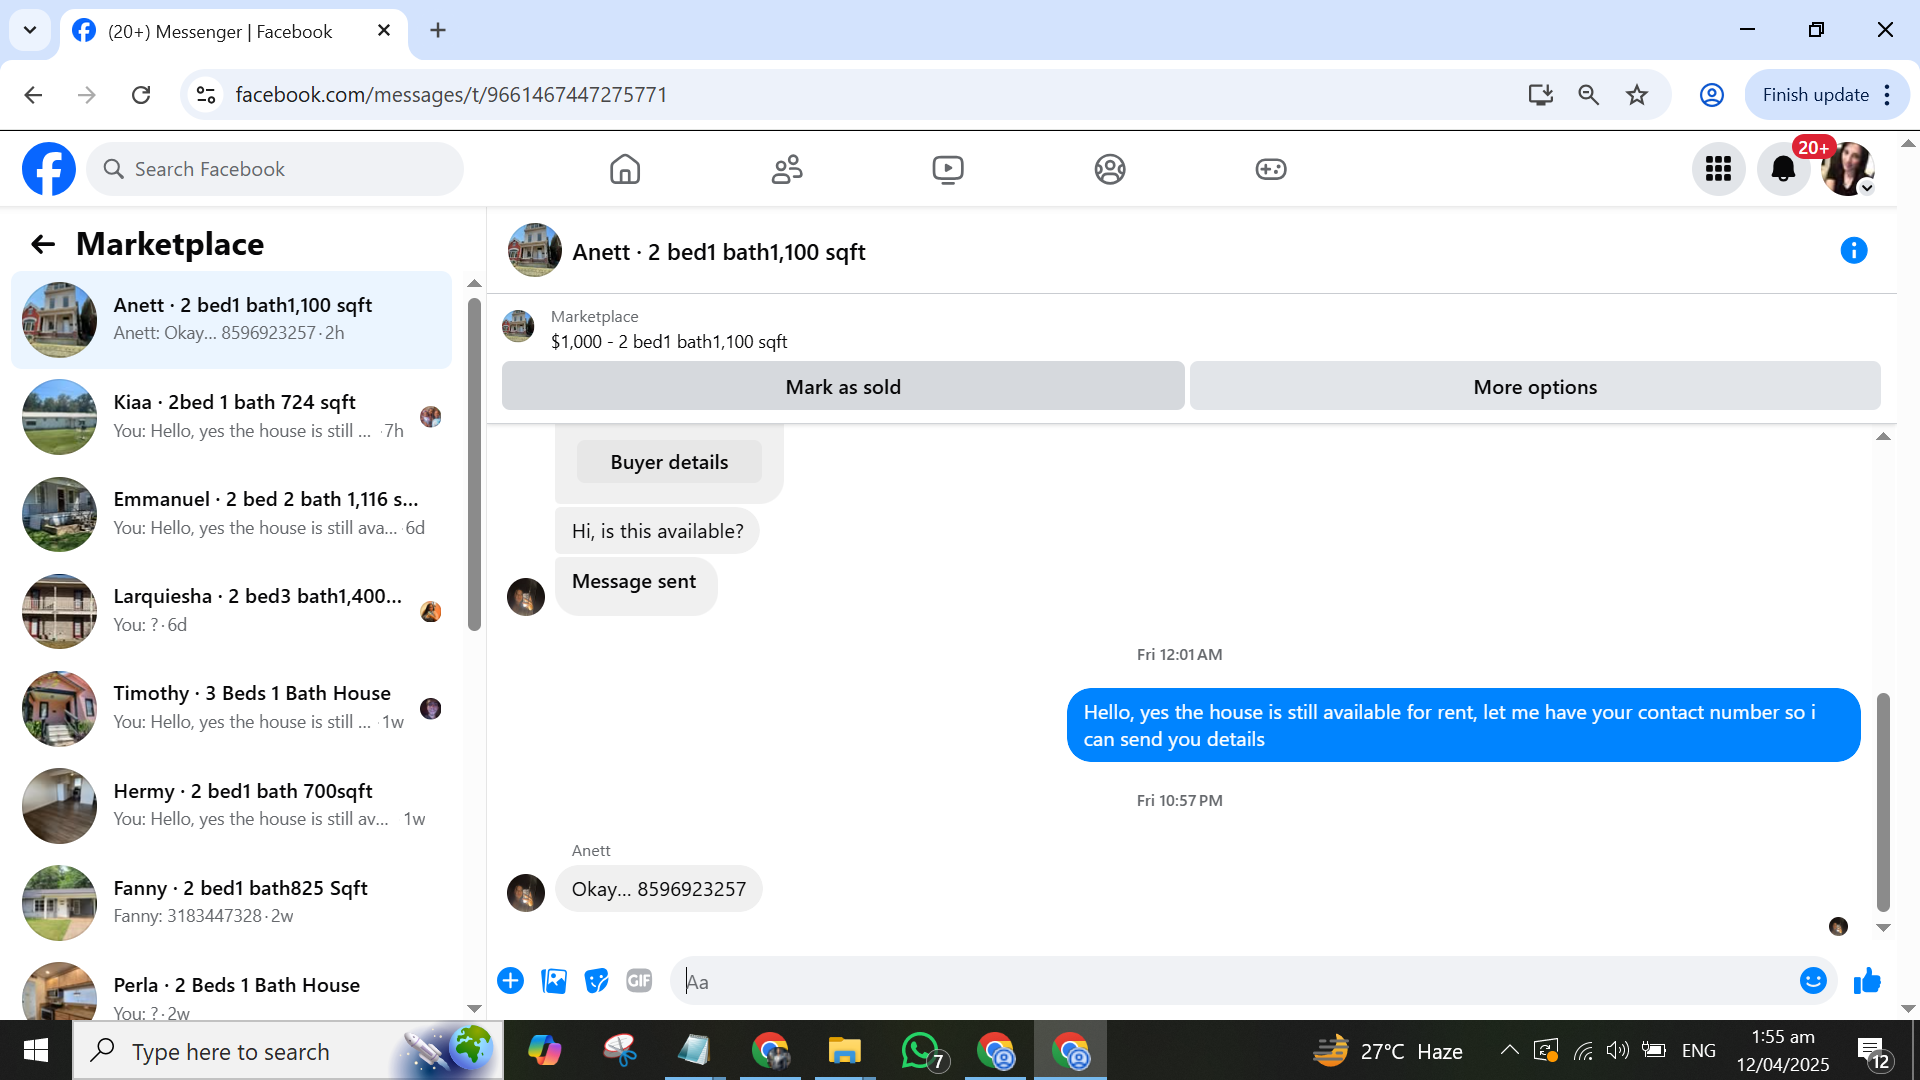The width and height of the screenshot is (1920, 1080).
Task: Open the Facebook menu grid icon
Action: tap(1719, 169)
